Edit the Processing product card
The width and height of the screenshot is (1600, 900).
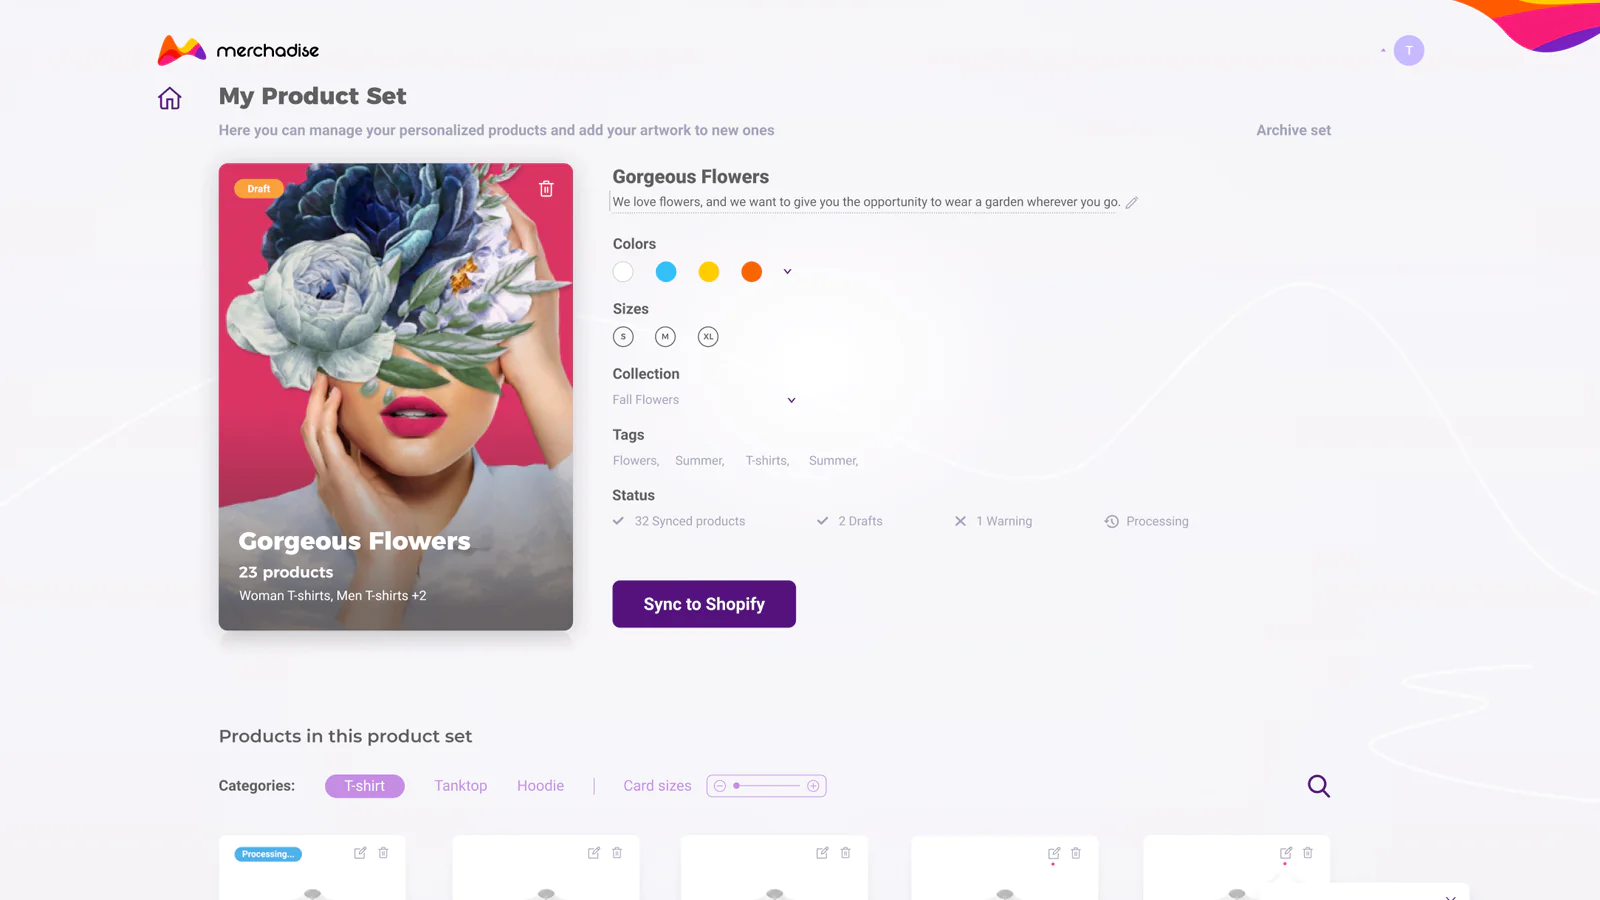coord(360,853)
